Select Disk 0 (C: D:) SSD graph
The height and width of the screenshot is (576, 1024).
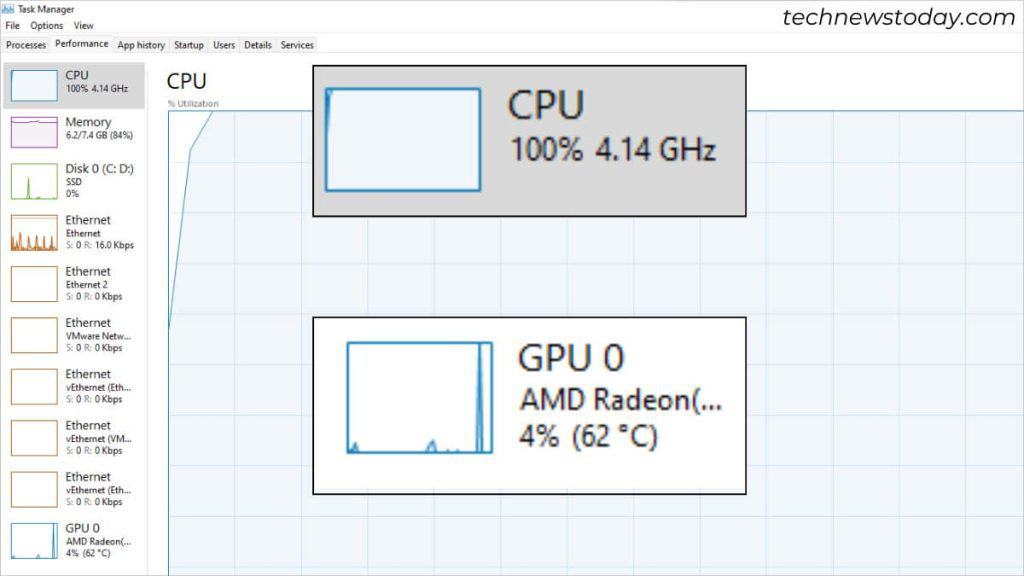pos(34,181)
